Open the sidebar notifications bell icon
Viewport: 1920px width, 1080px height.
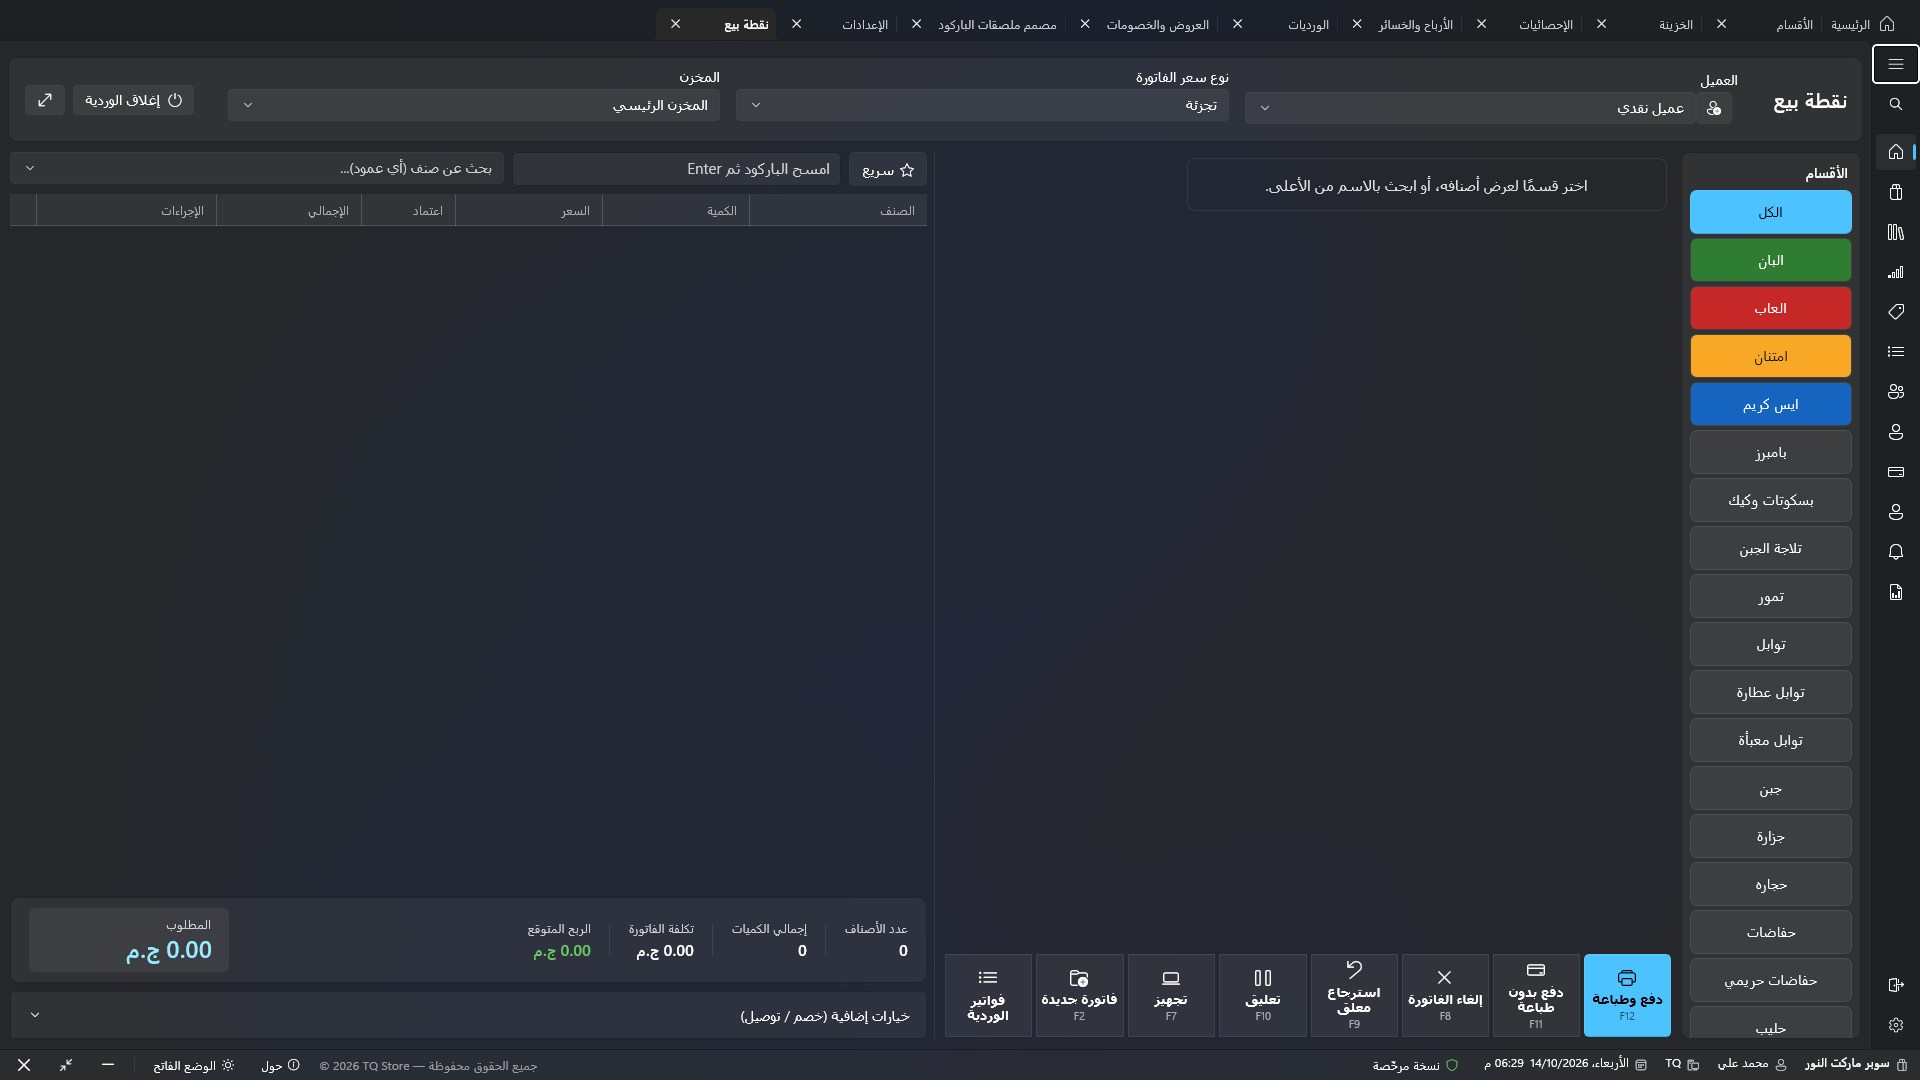tap(1895, 552)
